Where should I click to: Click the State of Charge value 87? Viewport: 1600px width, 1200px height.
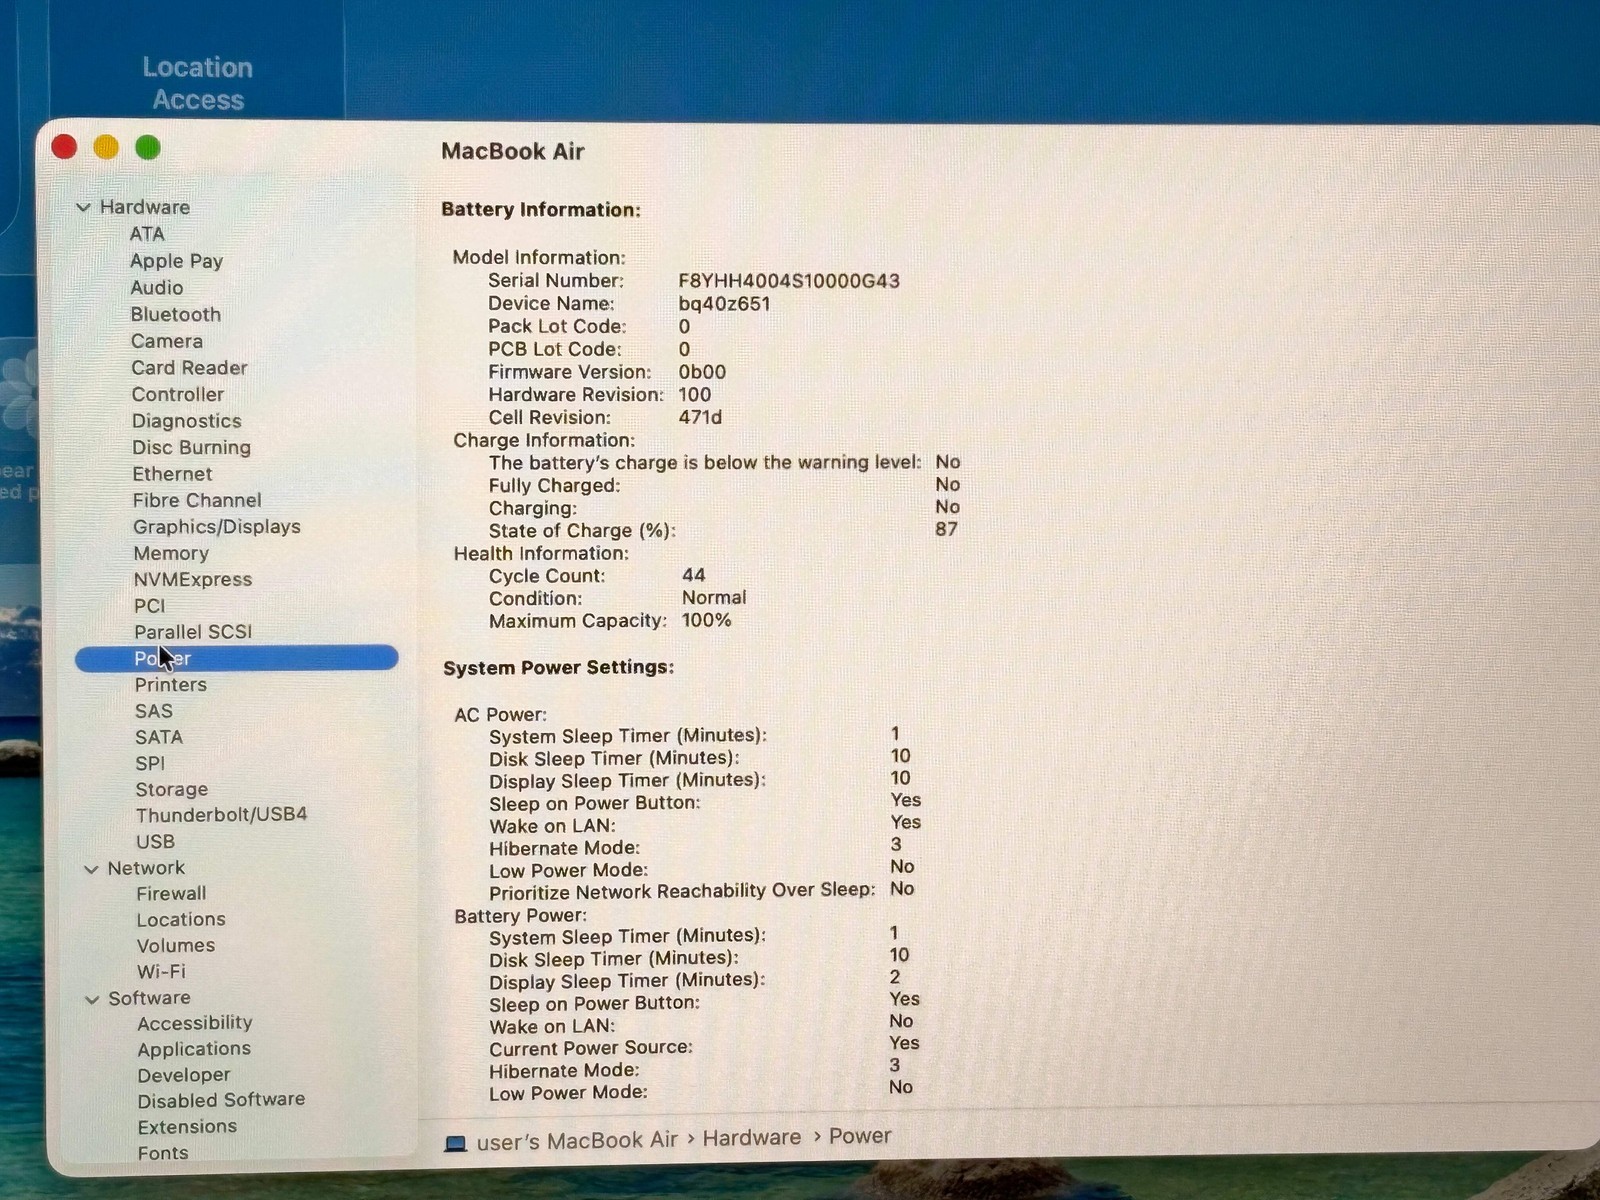click(946, 529)
